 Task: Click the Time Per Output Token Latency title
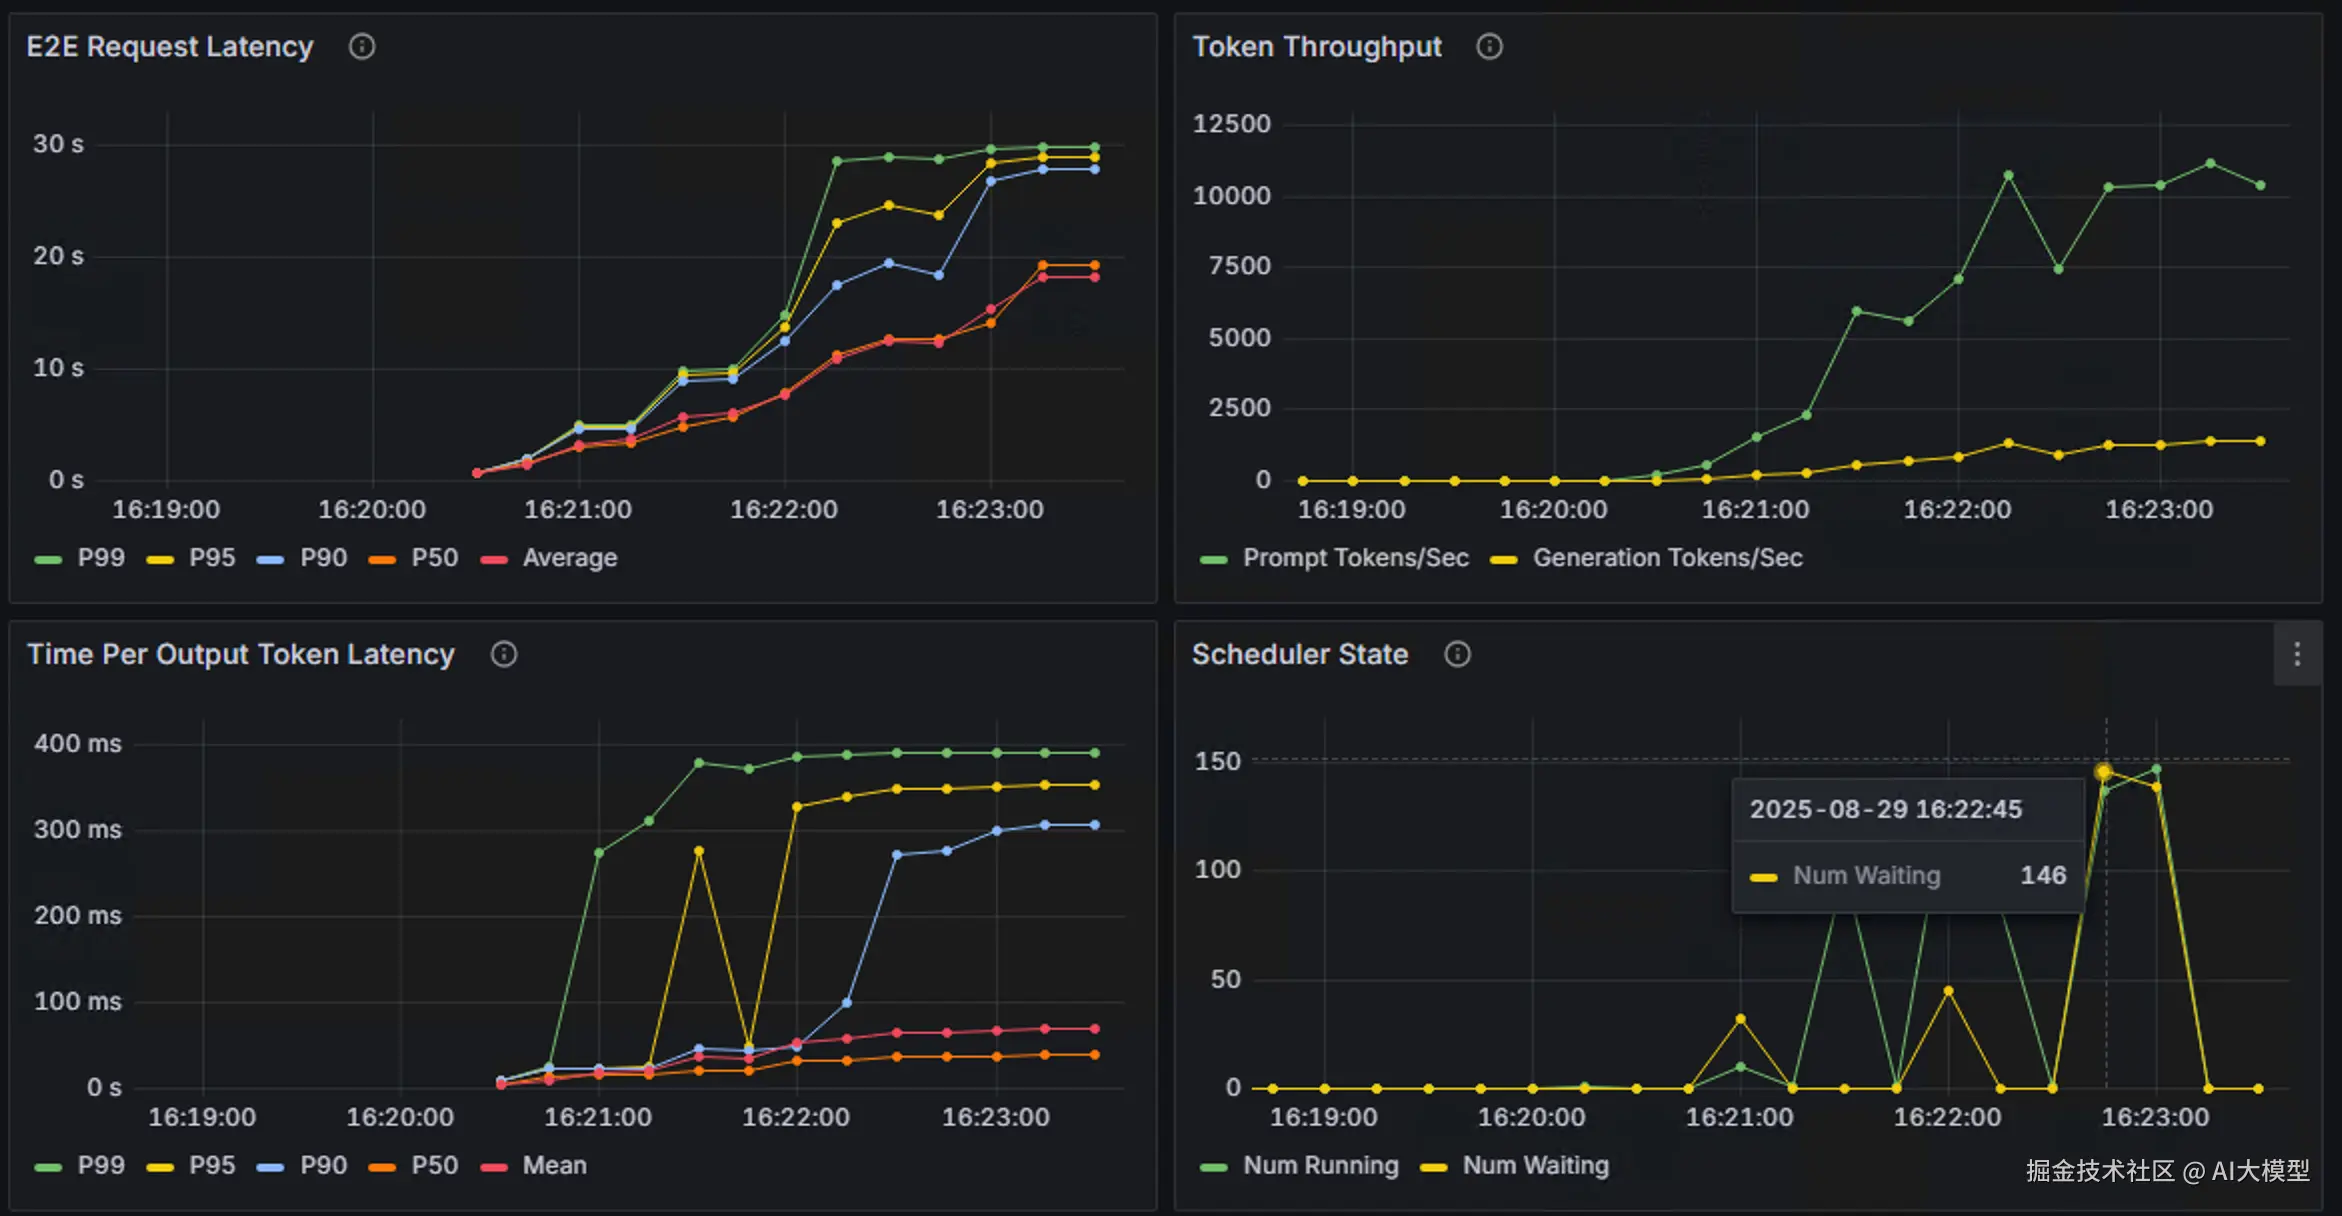pos(240,654)
